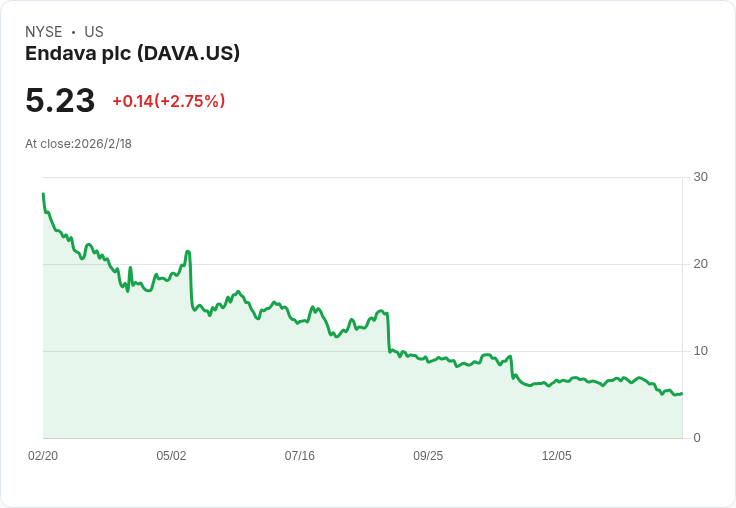The image size is (736, 508).
Task: Click the 07/16 date axis label
Action: [299, 455]
